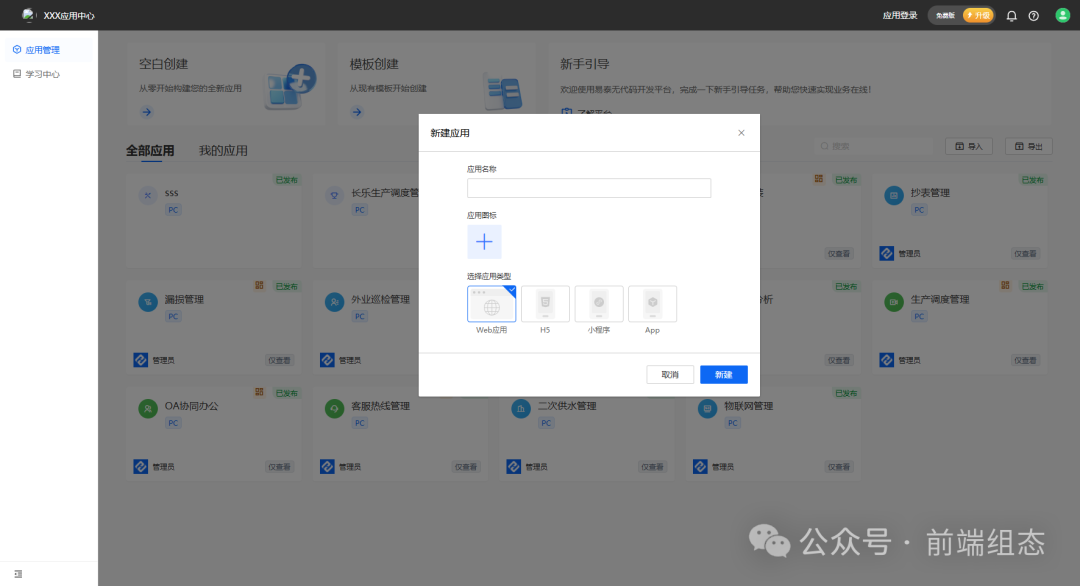
Task: Click the 导入 button
Action: [x=968, y=146]
